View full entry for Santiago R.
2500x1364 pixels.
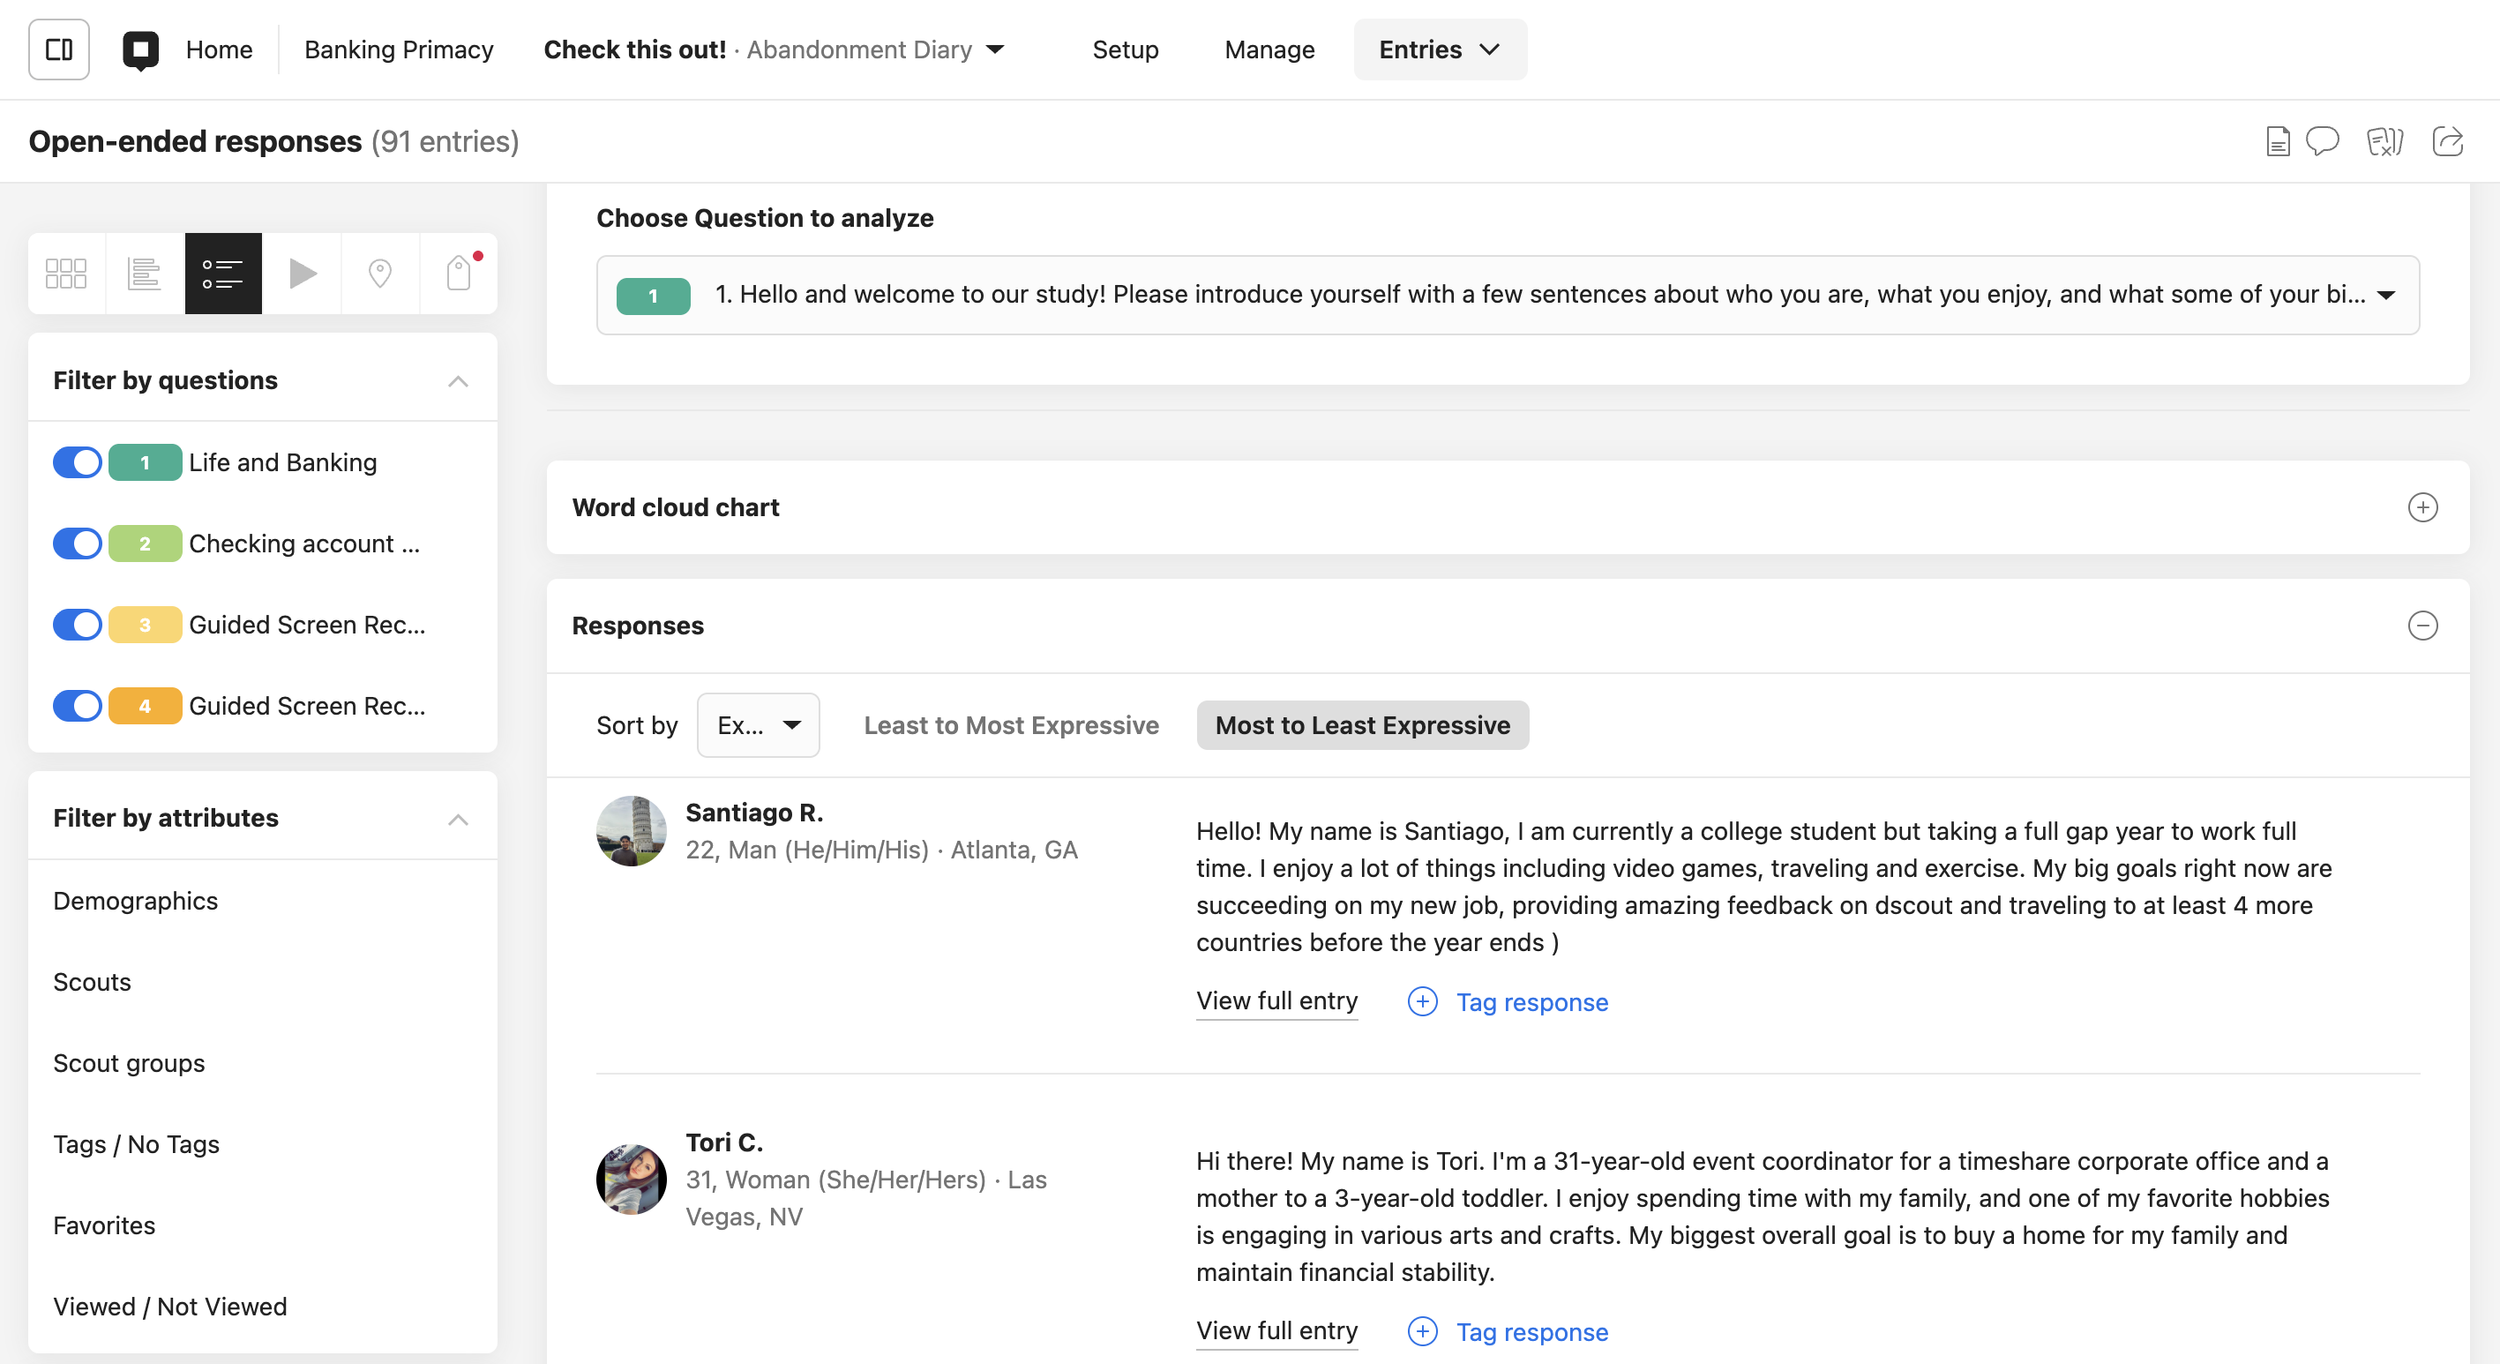coord(1276,1001)
